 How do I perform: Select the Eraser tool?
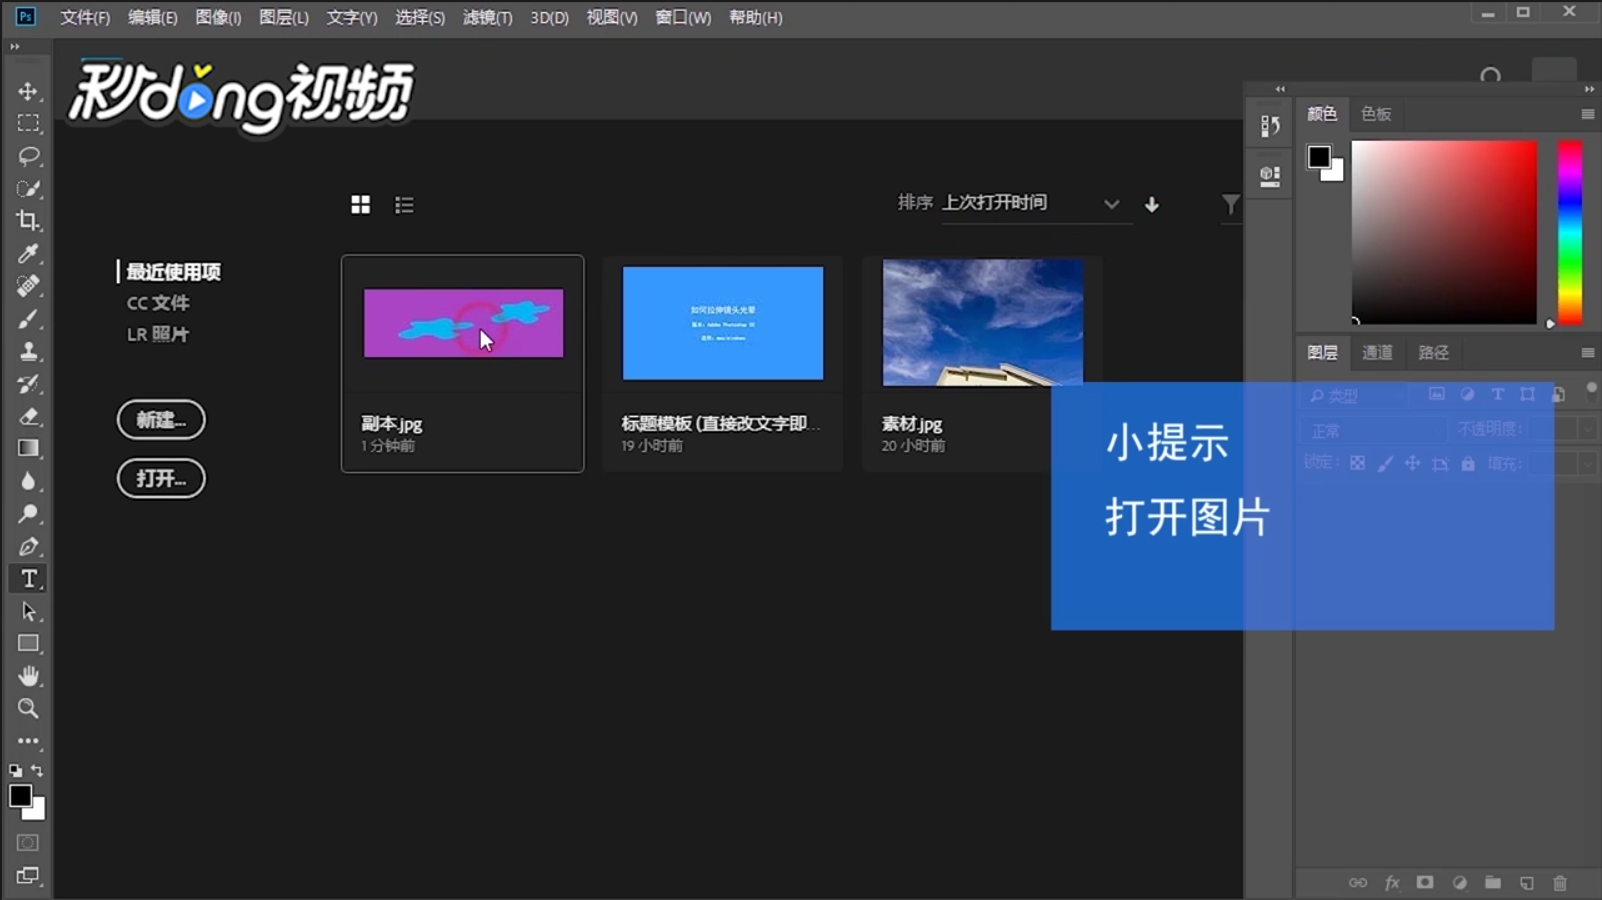click(x=28, y=416)
